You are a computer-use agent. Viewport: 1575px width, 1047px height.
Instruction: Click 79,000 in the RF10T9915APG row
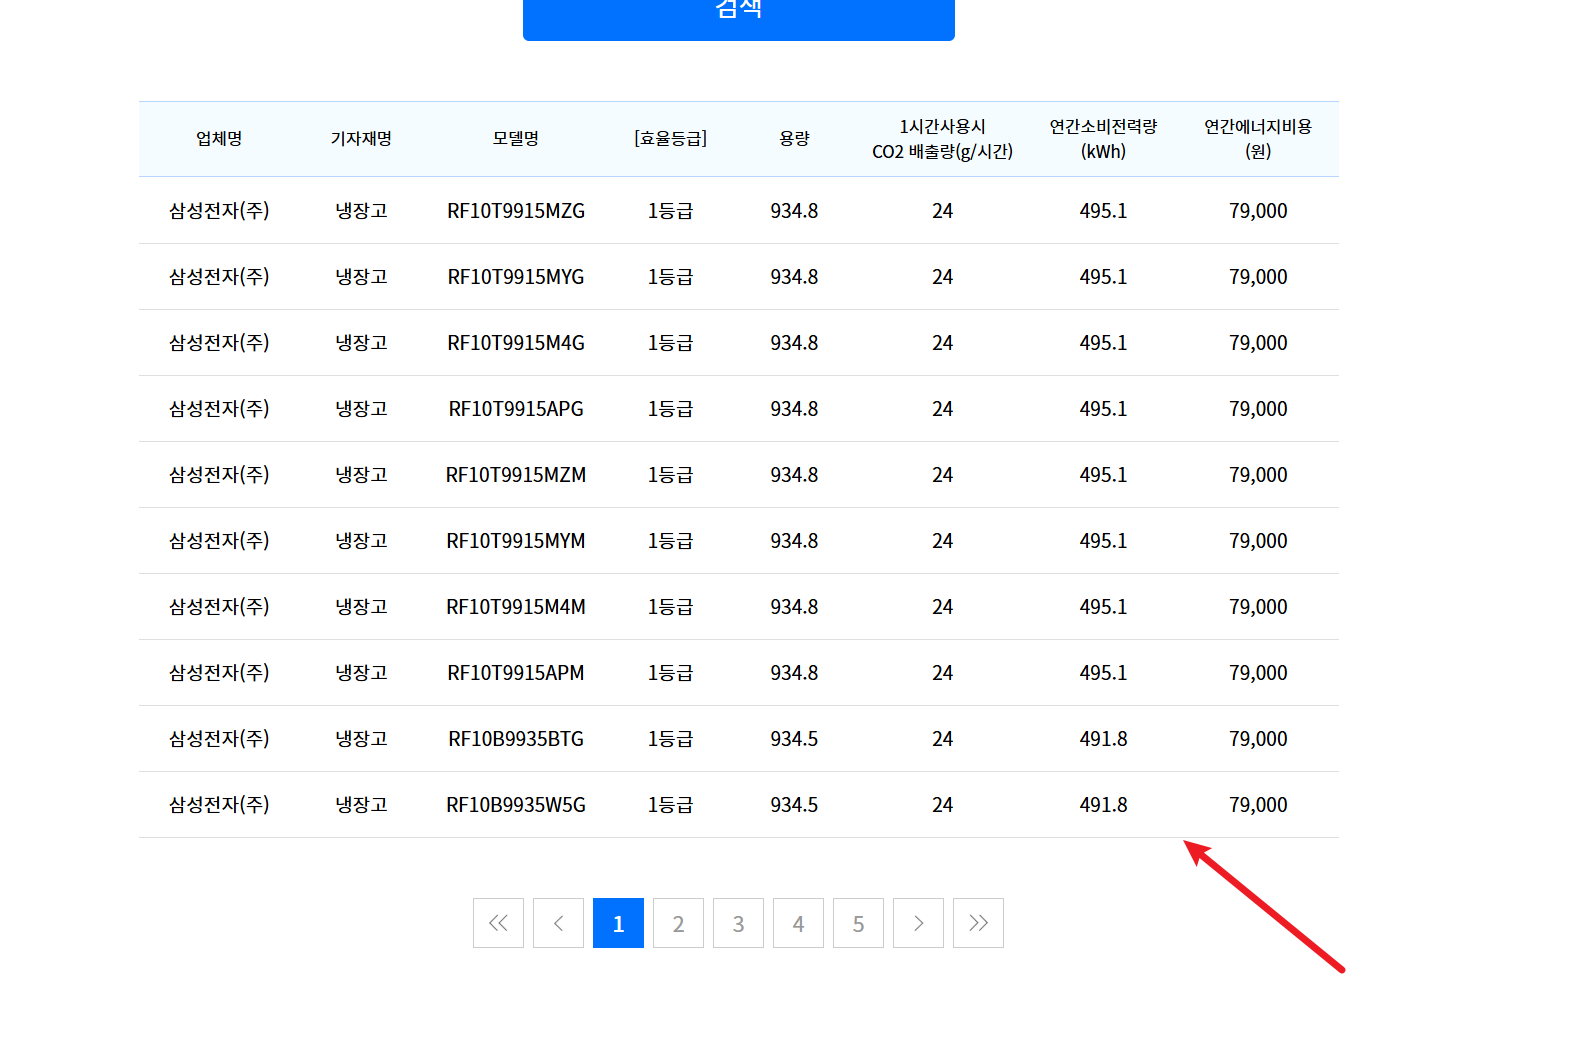[x=1258, y=409]
